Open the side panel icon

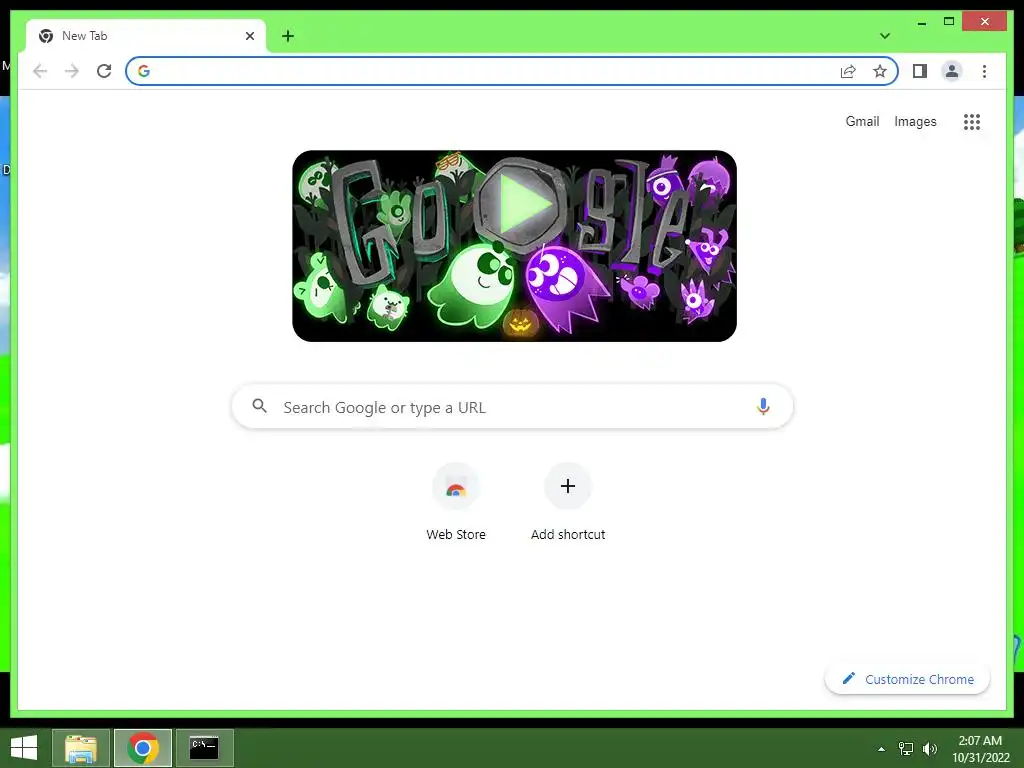pyautogui.click(x=920, y=71)
